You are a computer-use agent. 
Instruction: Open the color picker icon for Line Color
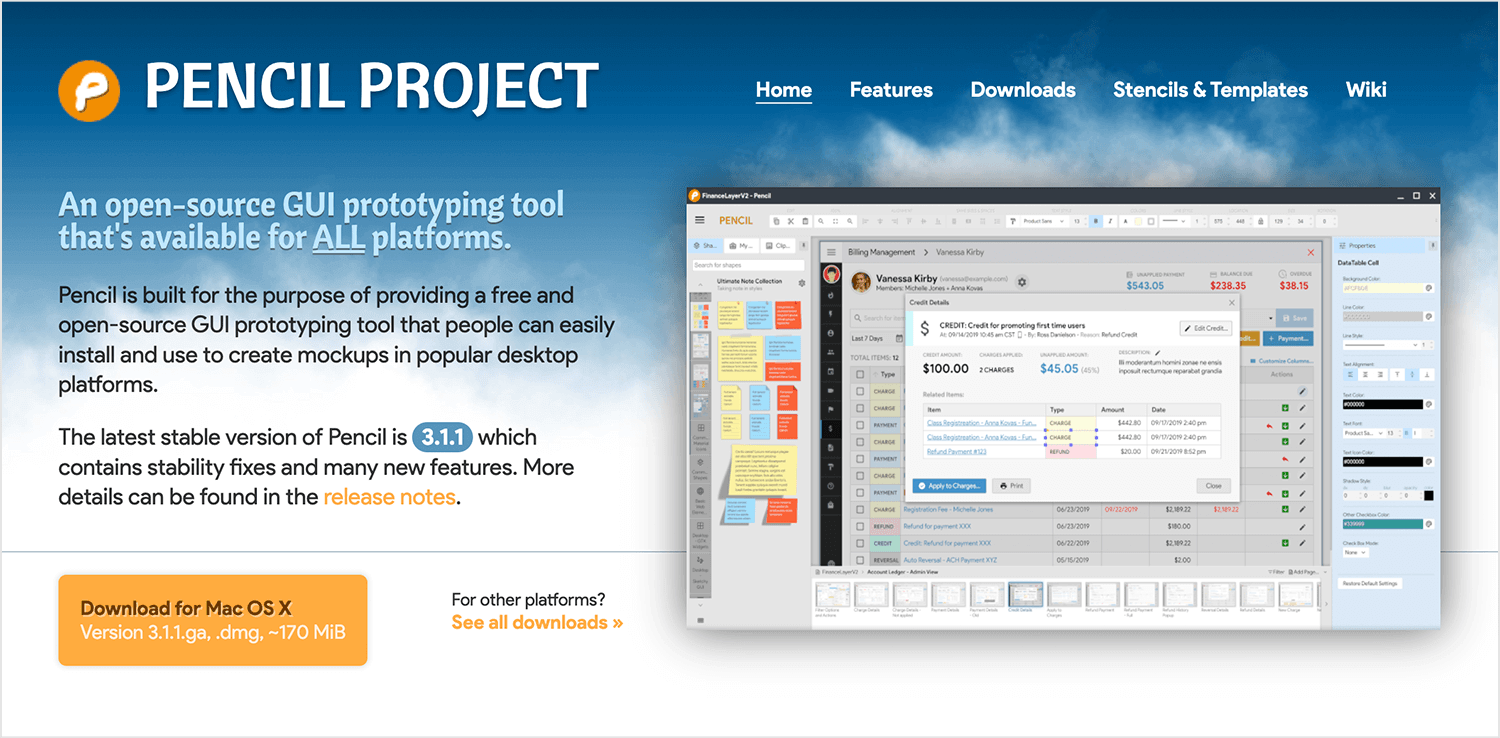[1429, 316]
